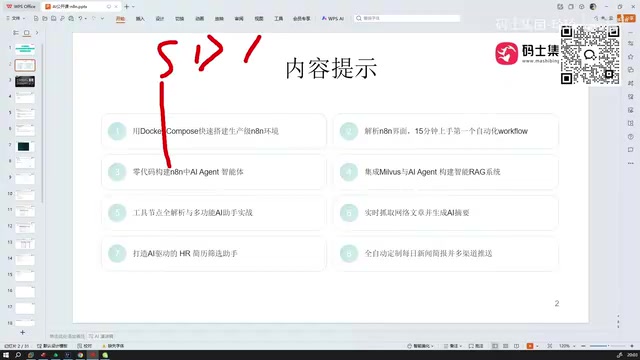The width and height of the screenshot is (640, 360).
Task: Open the WPS Office home tab
Action: tap(21, 7)
